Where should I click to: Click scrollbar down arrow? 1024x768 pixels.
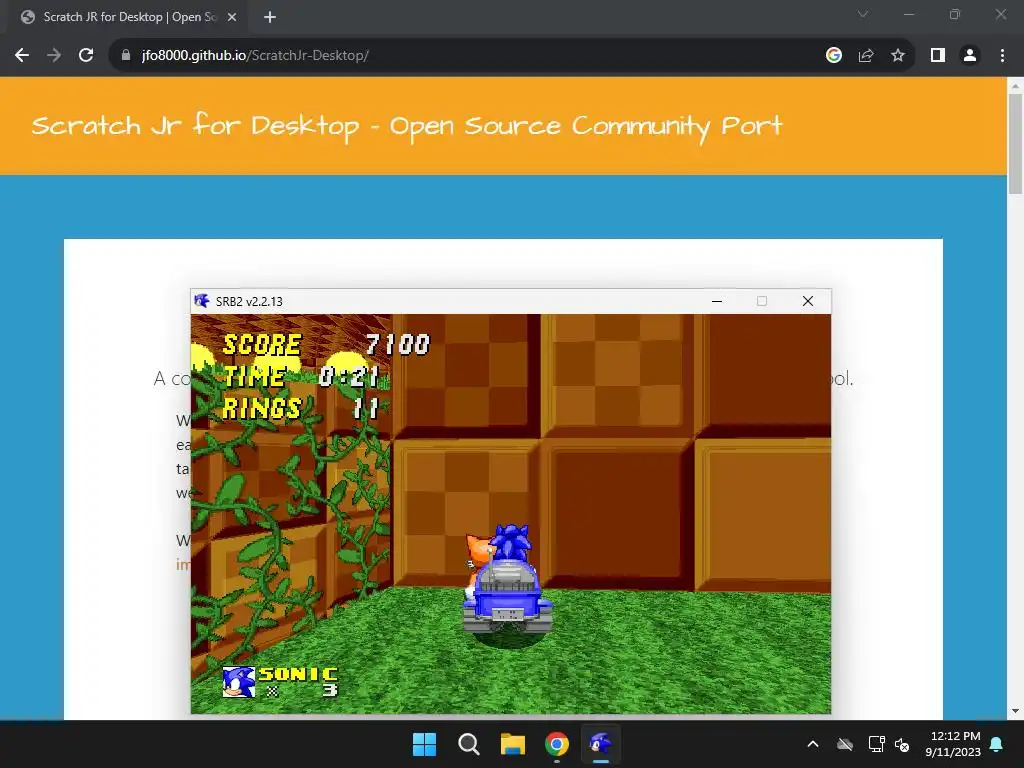pos(1016,711)
